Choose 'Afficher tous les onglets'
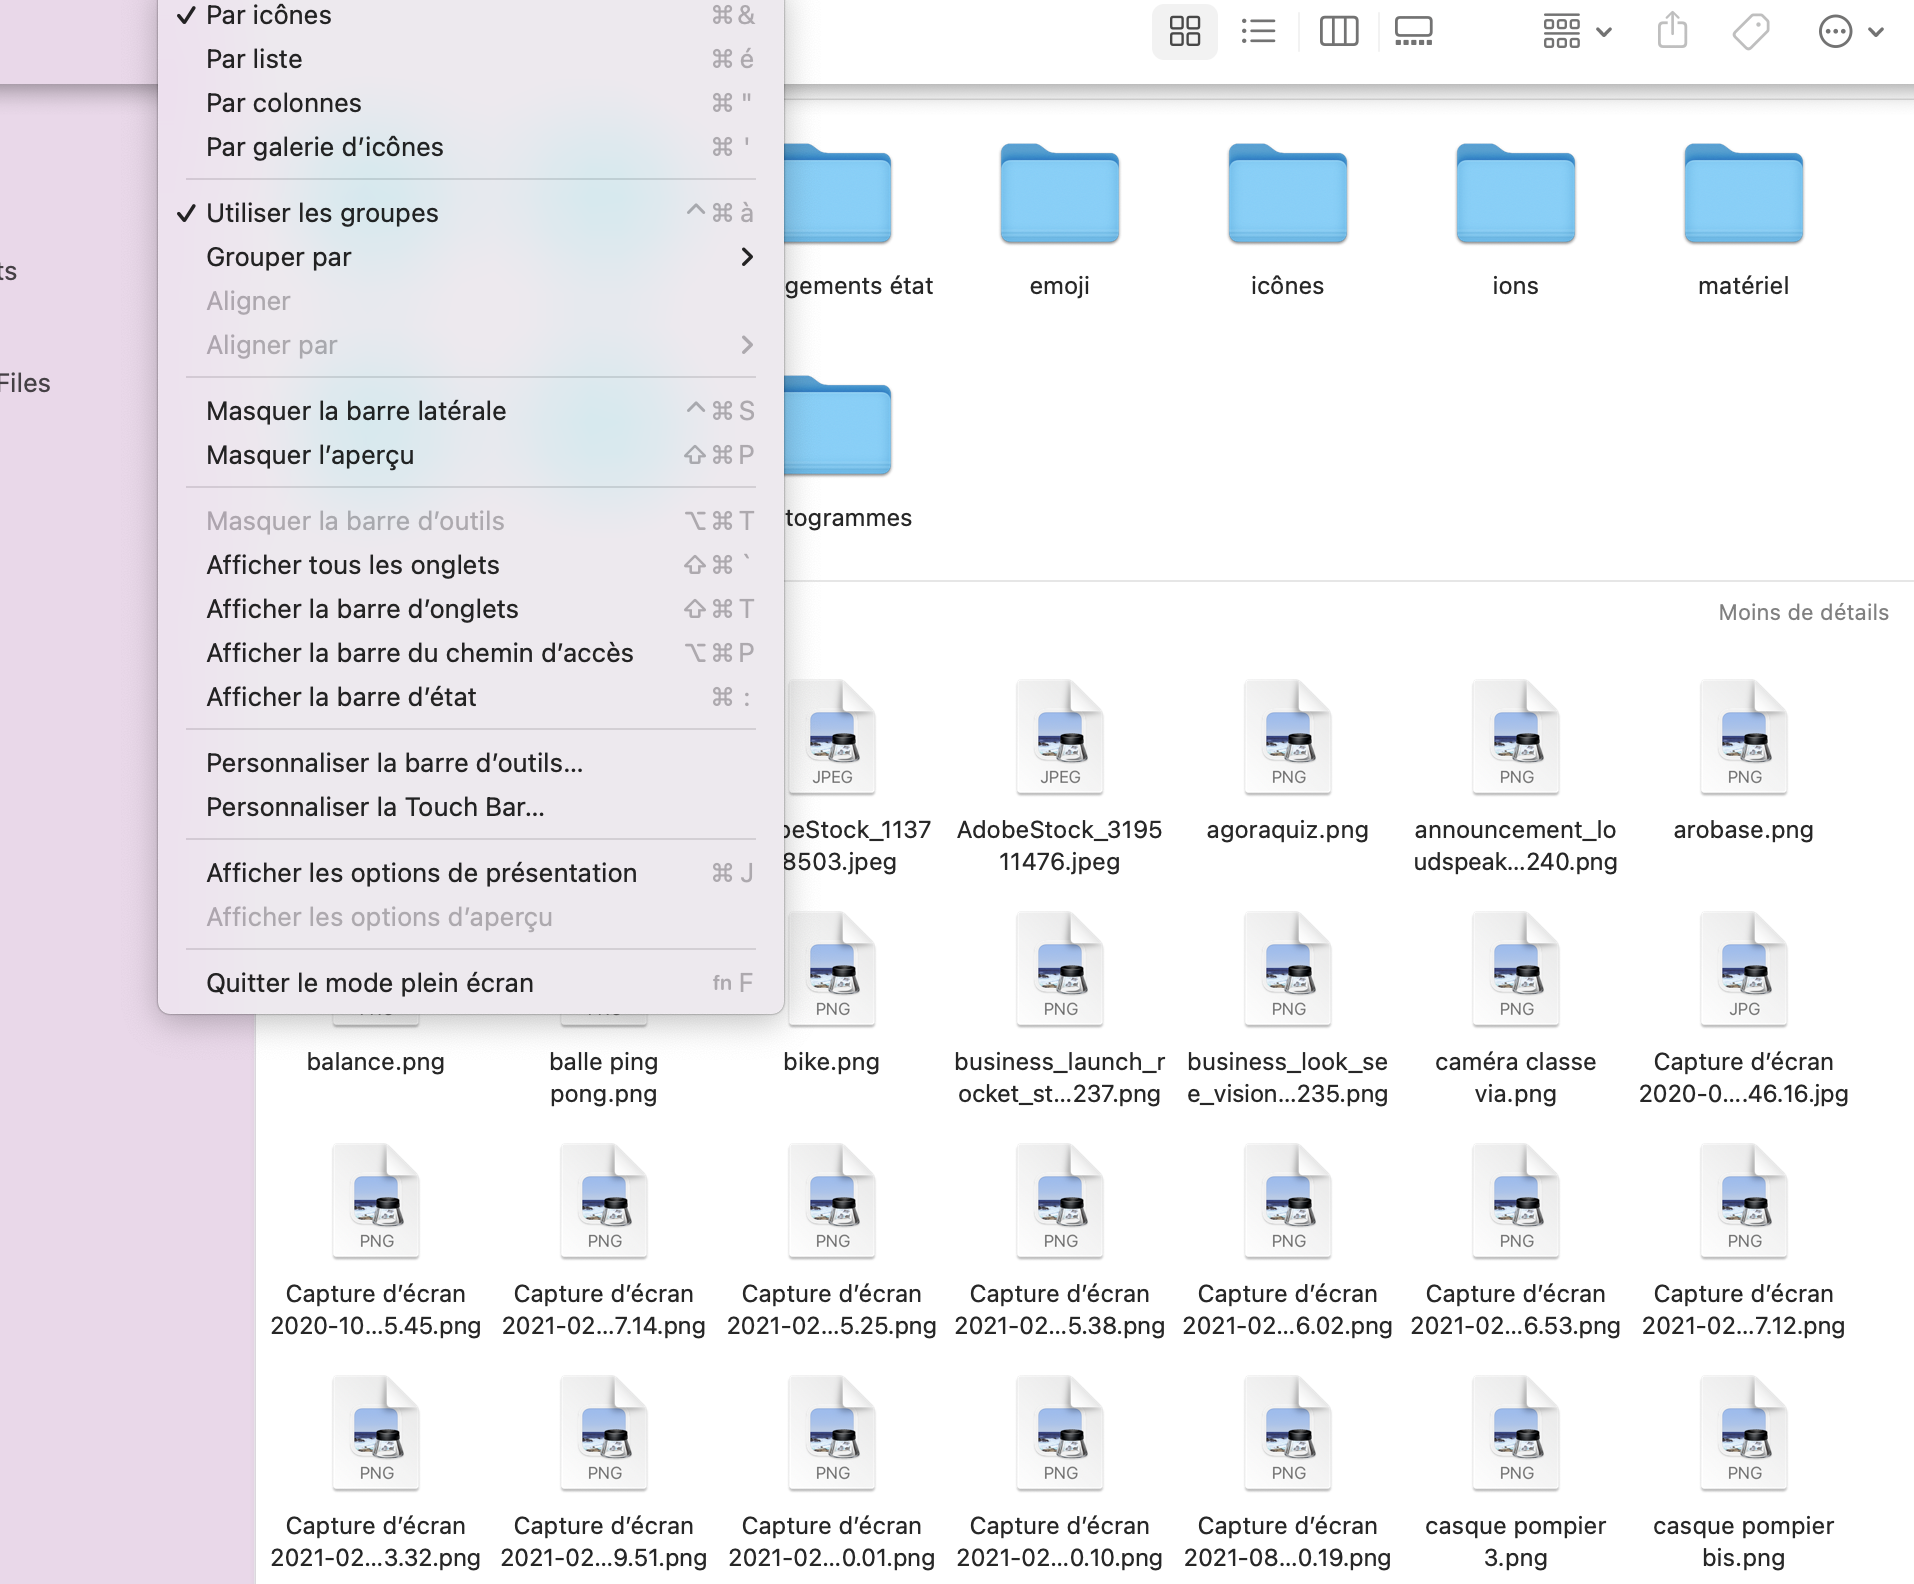 point(471,565)
